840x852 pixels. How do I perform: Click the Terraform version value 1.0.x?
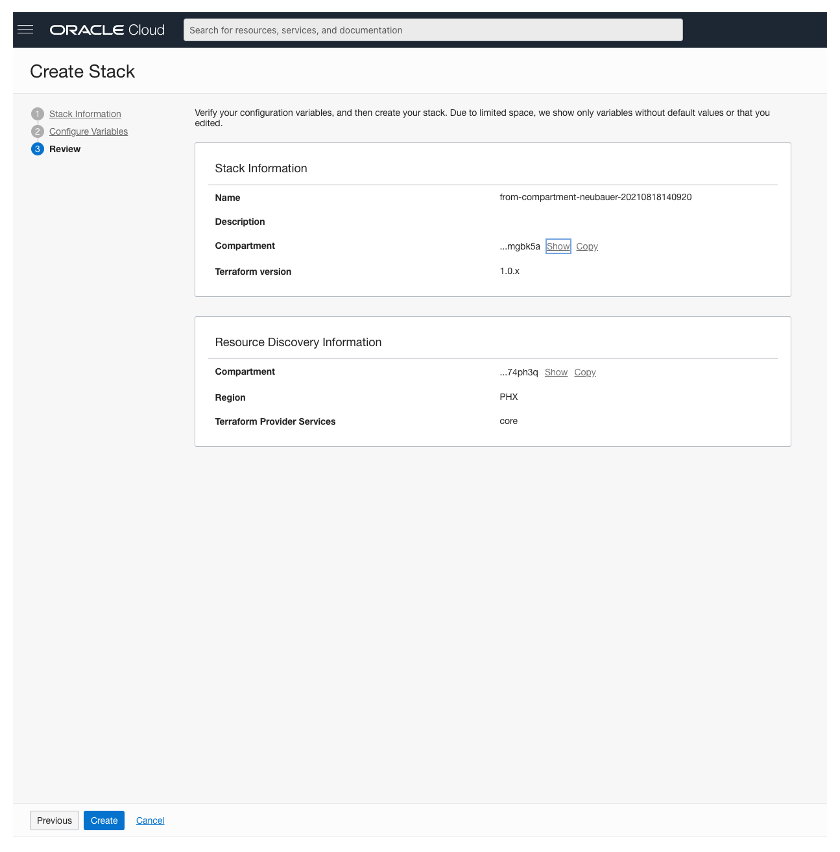pyautogui.click(x=510, y=271)
